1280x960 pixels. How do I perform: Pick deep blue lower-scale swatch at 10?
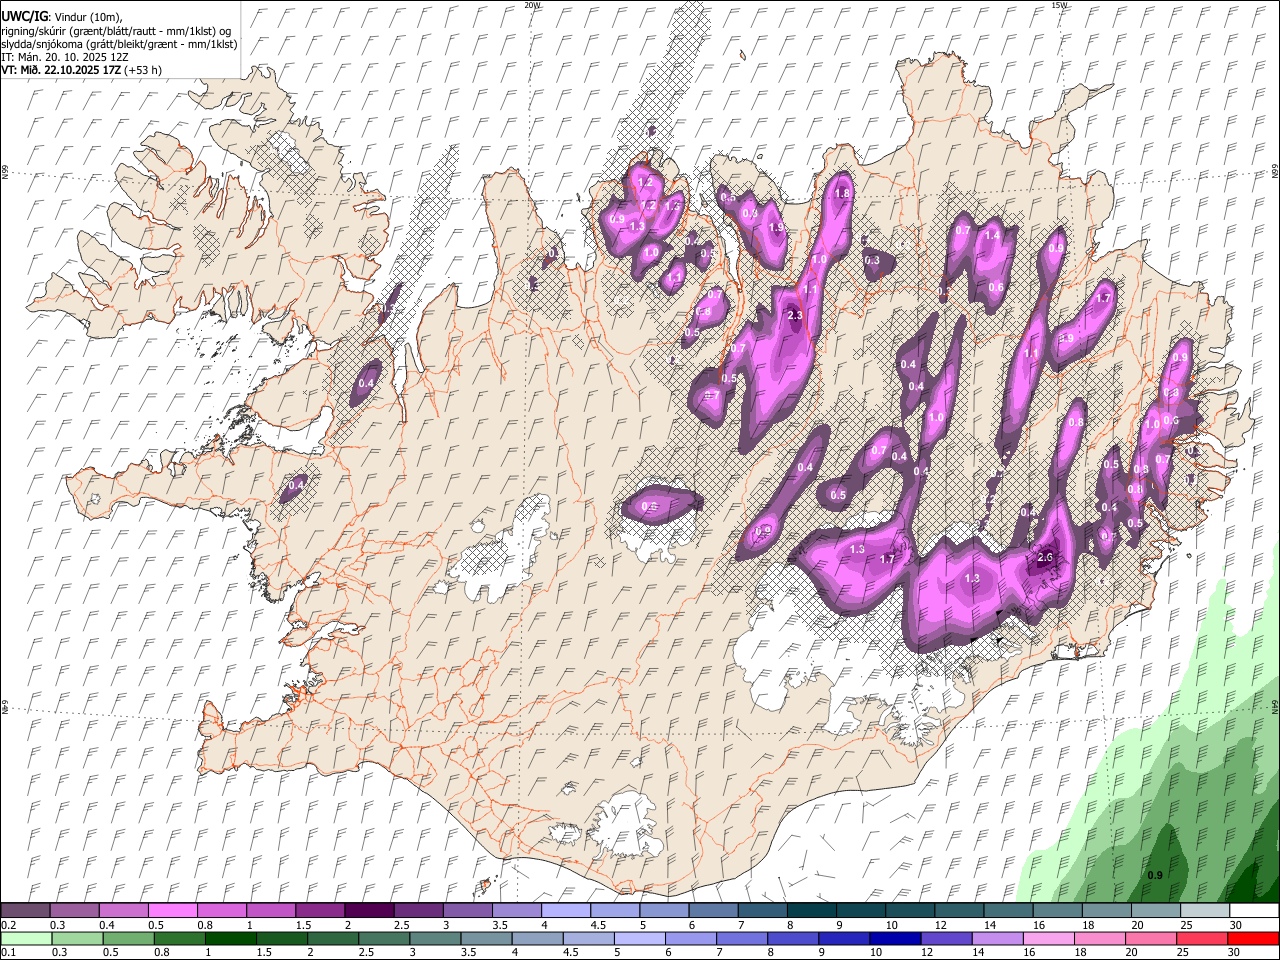(896, 939)
